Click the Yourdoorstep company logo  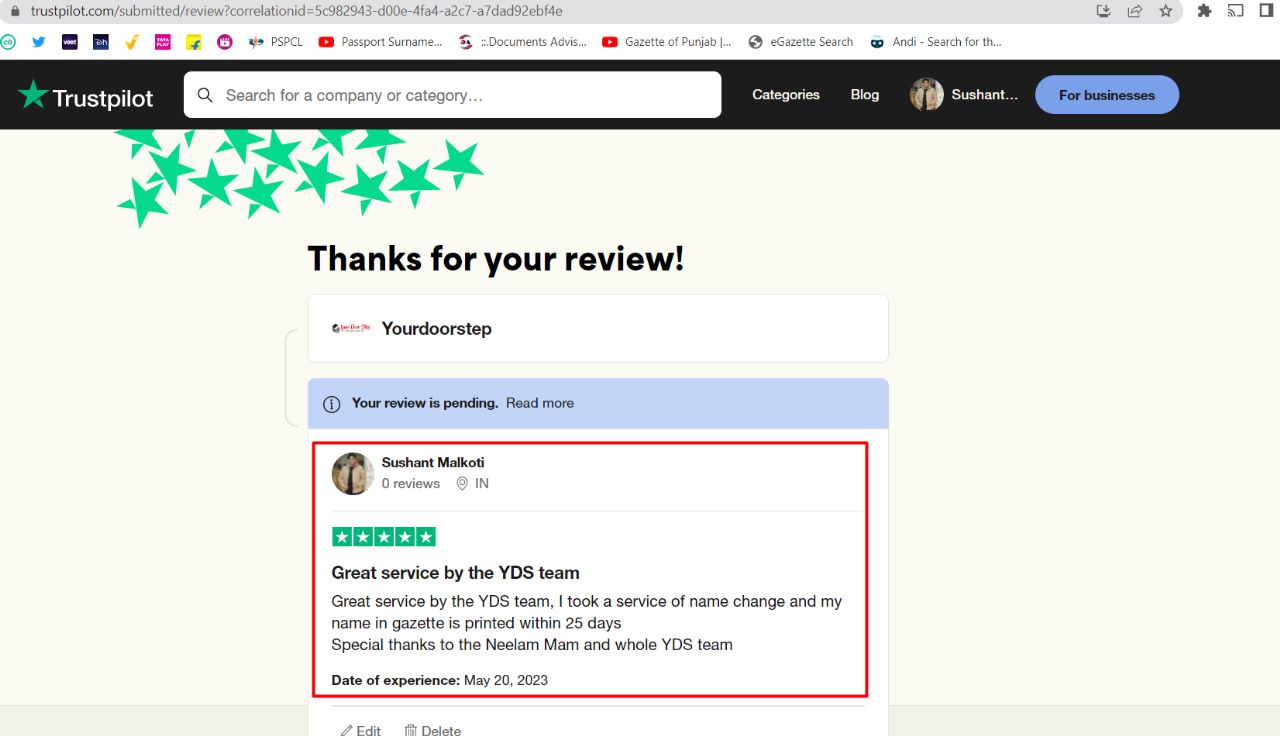[352, 328]
